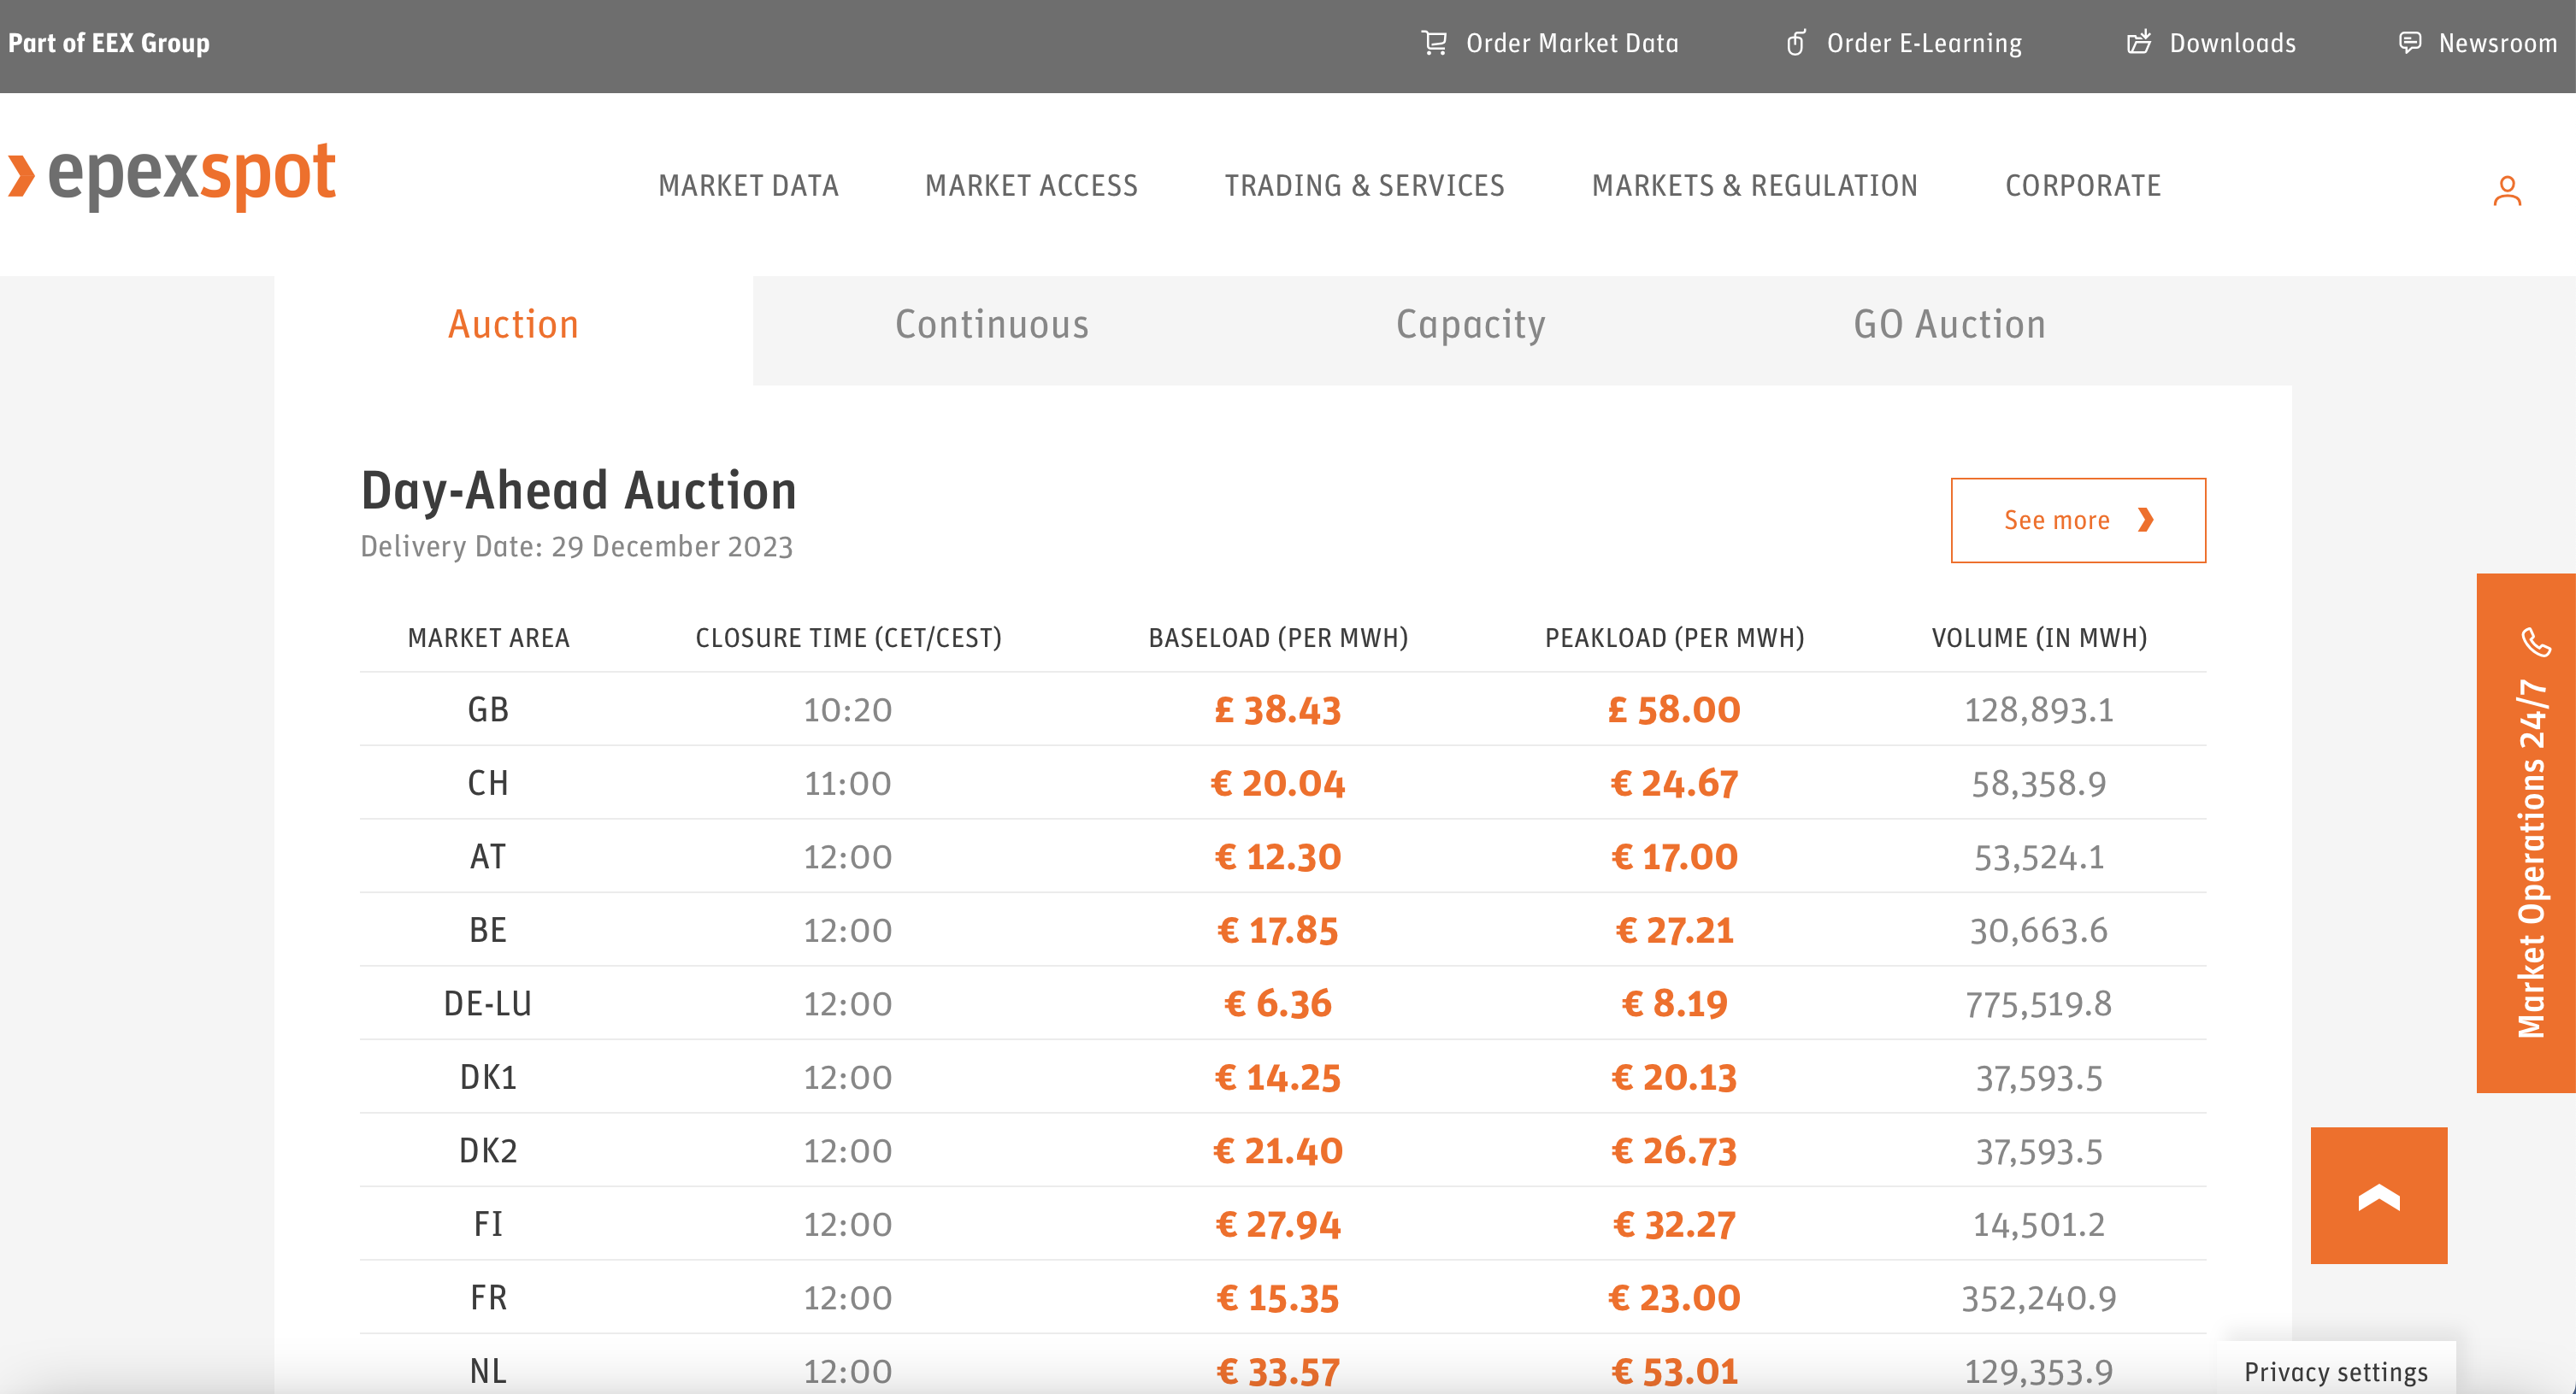This screenshot has height=1394, width=2576.
Task: Click the mouse icon beside Order E-Learning
Action: click(1796, 43)
